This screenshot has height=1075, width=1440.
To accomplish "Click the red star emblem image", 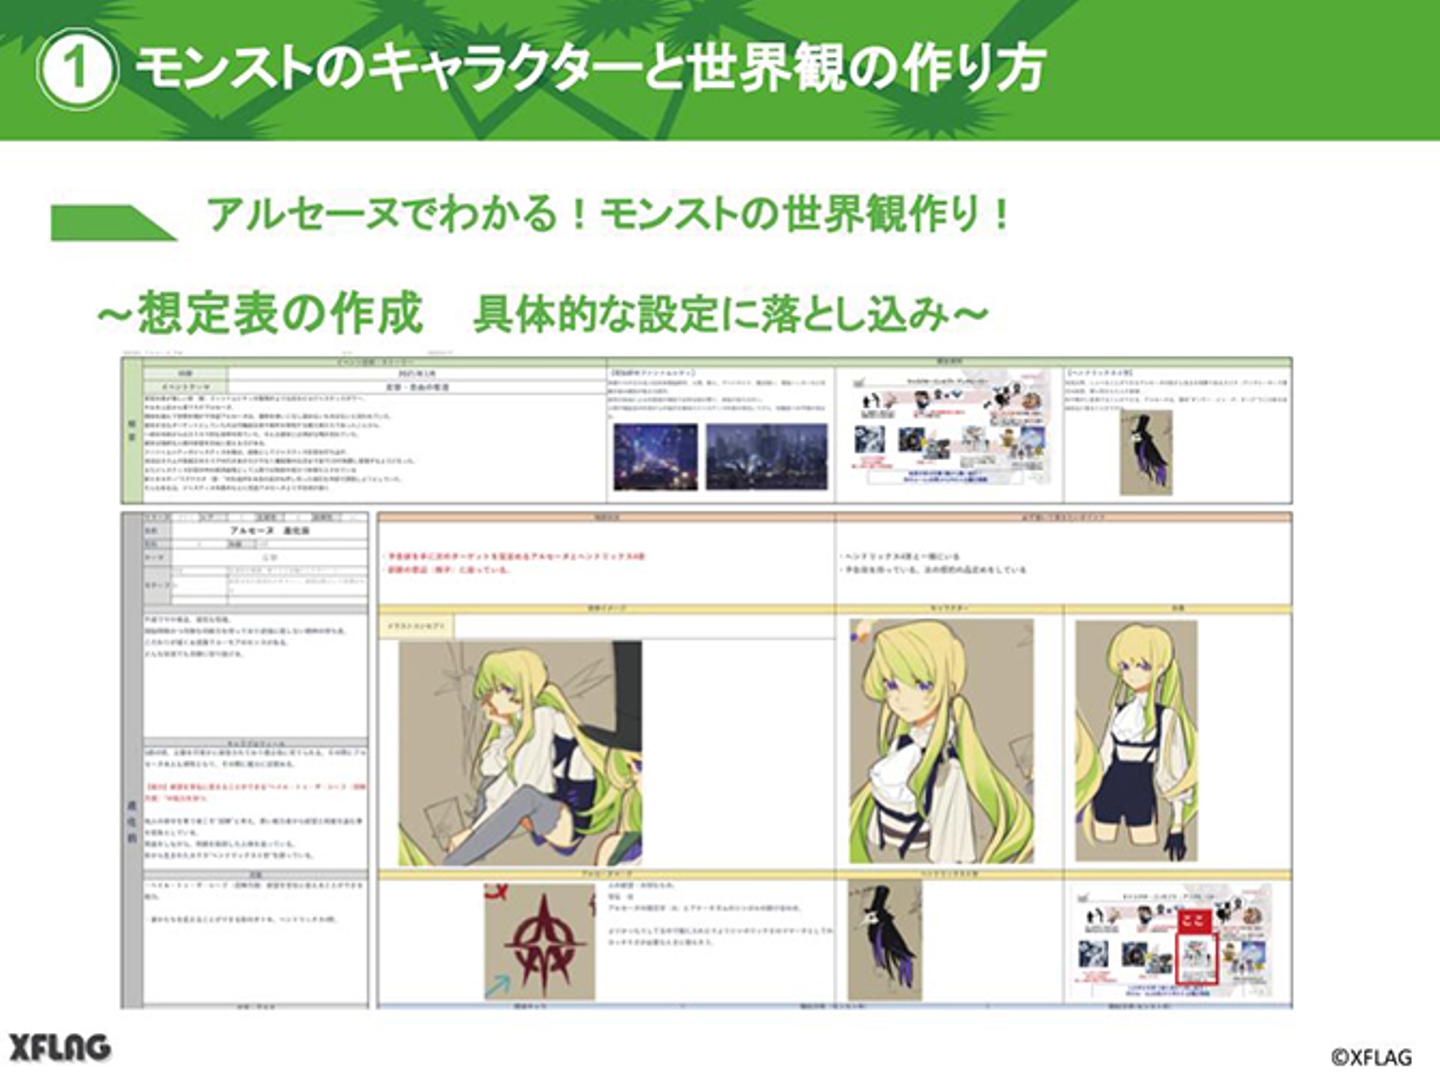I will pyautogui.click(x=541, y=941).
